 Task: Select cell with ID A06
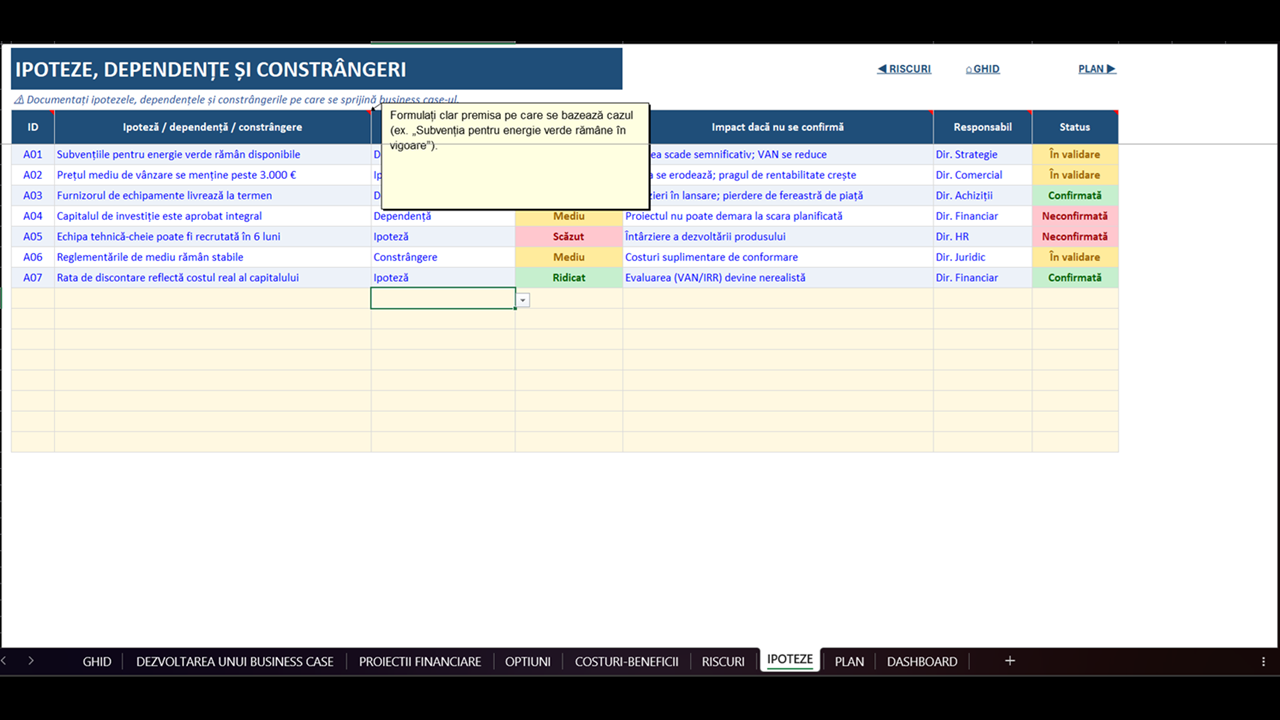pos(33,257)
